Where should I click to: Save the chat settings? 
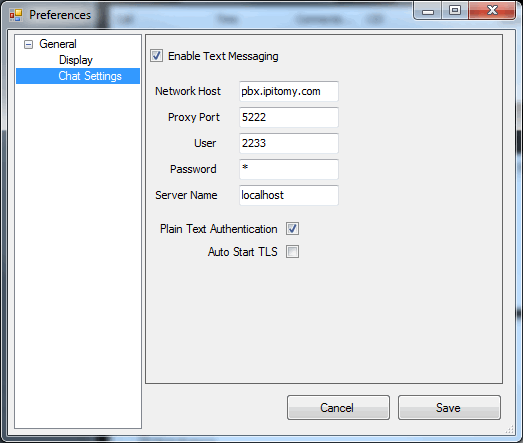click(449, 408)
